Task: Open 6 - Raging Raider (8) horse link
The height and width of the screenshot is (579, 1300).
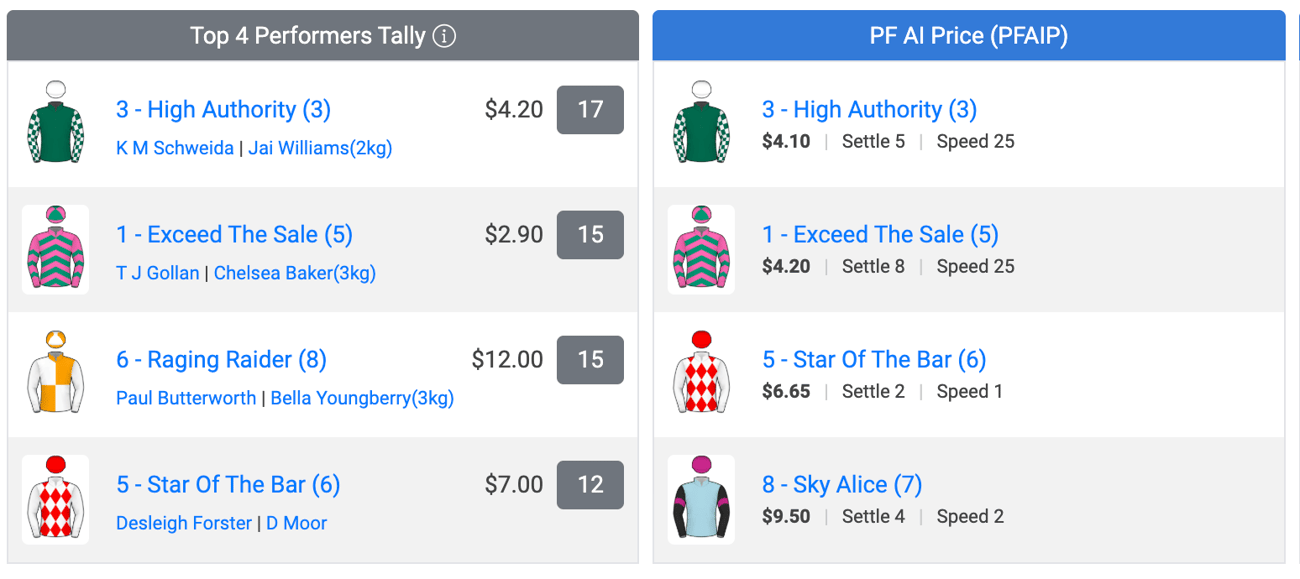Action: pos(221,360)
